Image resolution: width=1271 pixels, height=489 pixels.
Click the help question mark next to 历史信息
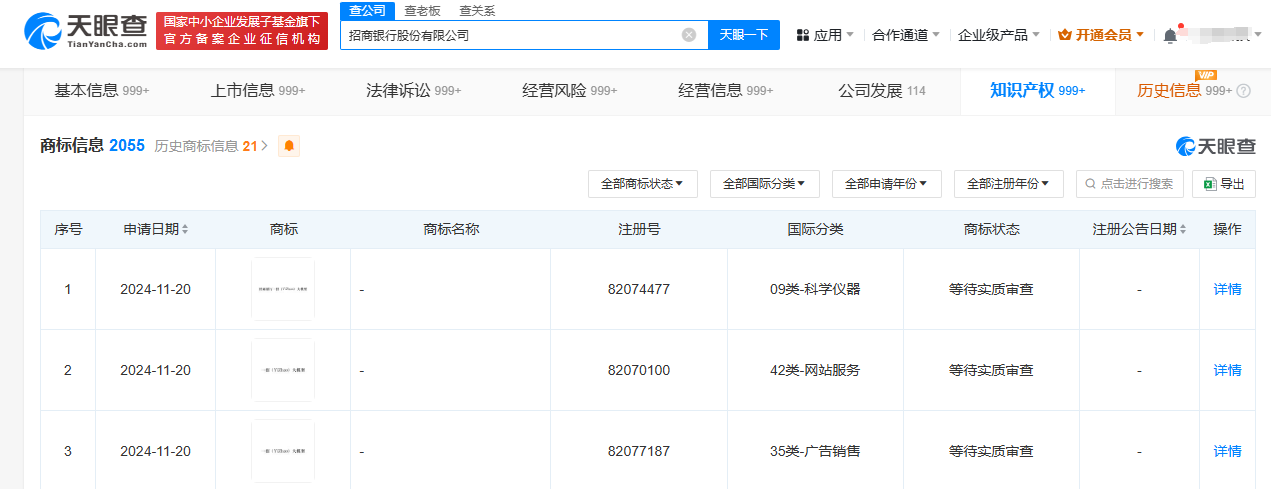[x=1244, y=91]
